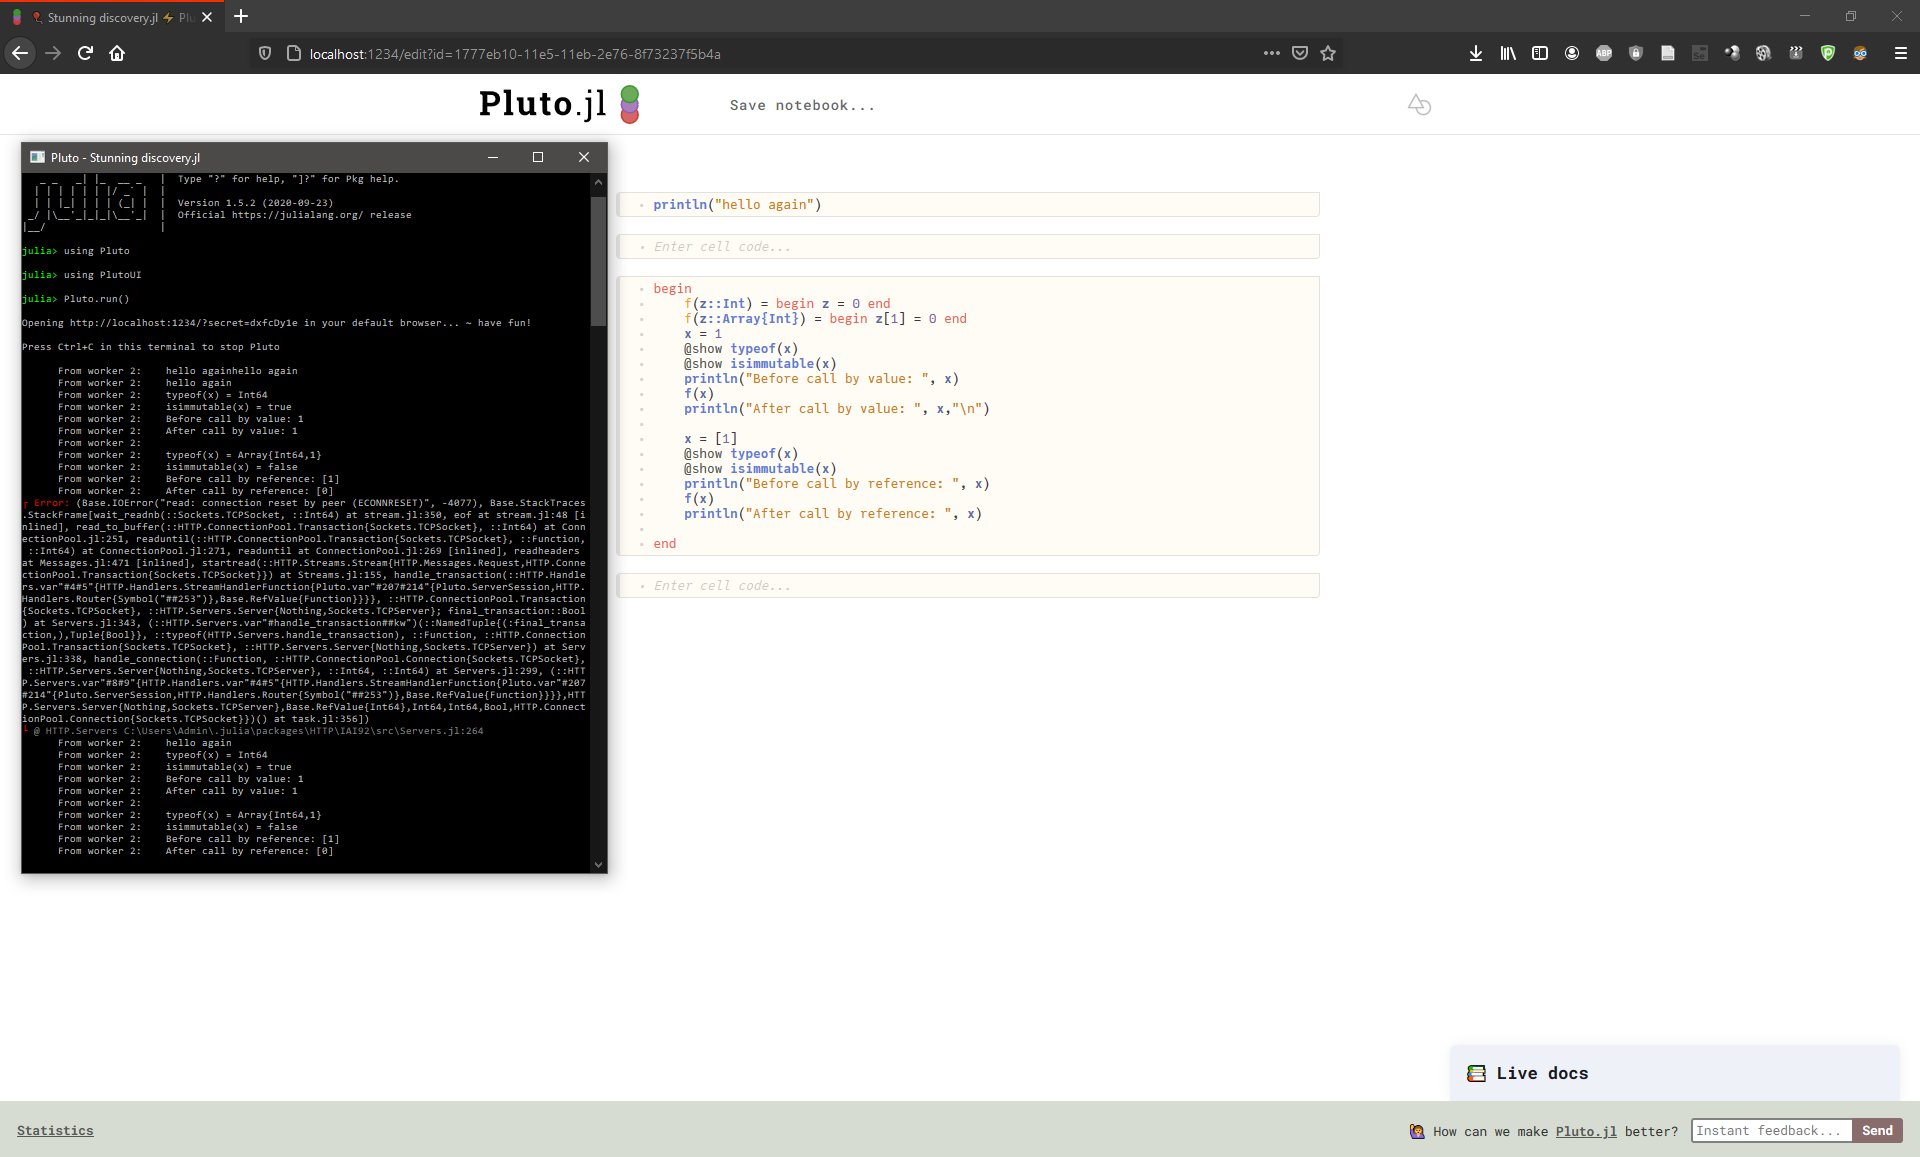Image resolution: width=1920 pixels, height=1157 pixels.
Task: Open the Firefox Library icon
Action: [1508, 53]
